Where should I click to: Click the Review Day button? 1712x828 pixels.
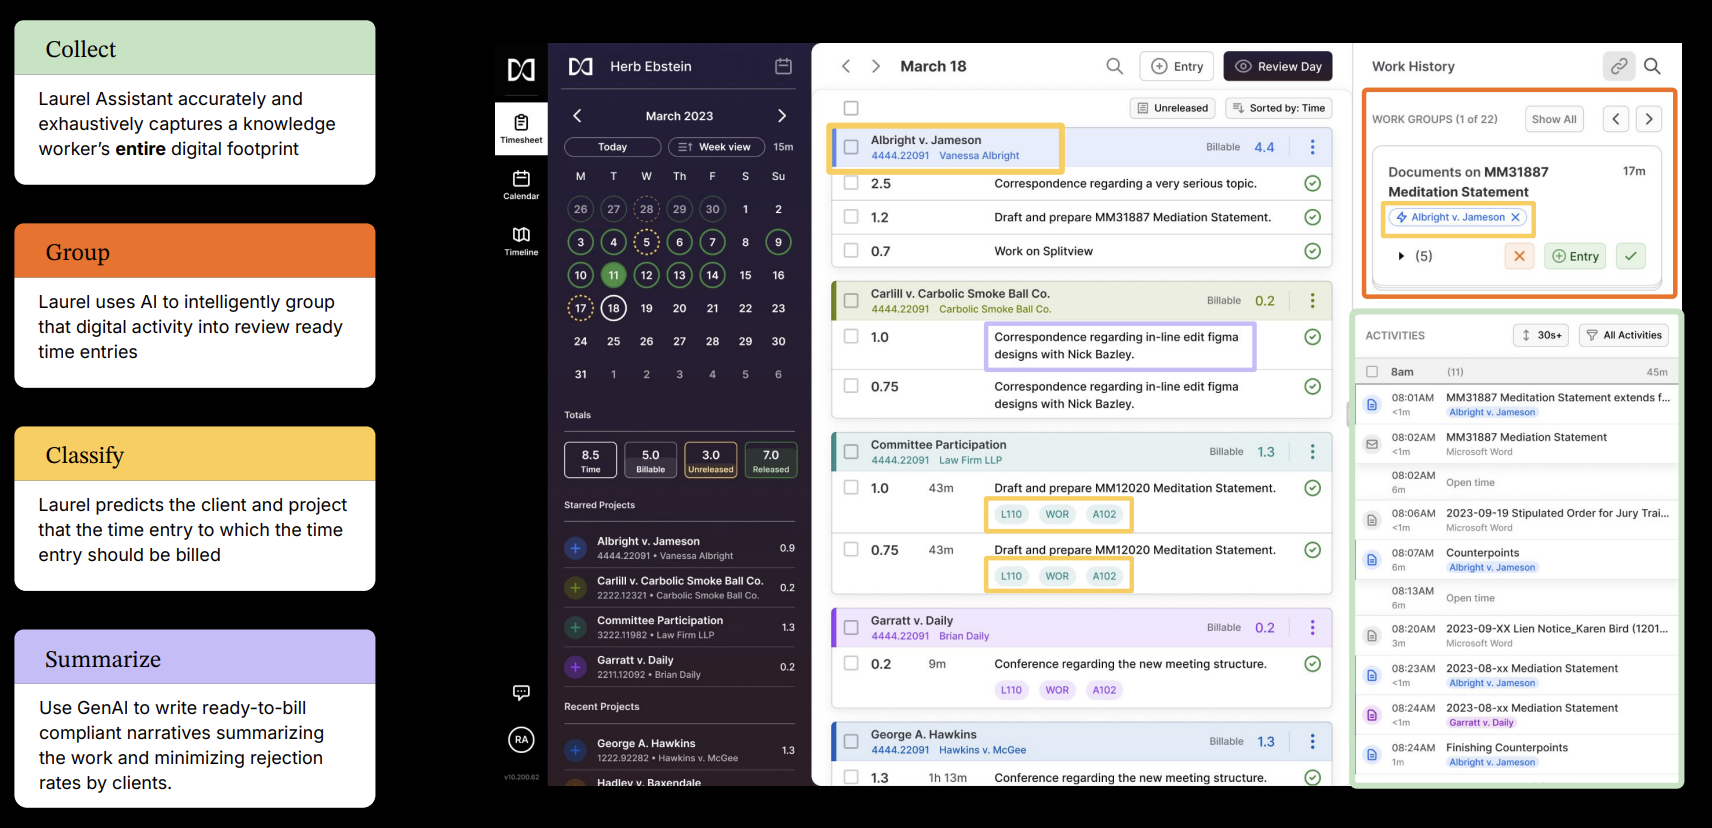coord(1278,66)
